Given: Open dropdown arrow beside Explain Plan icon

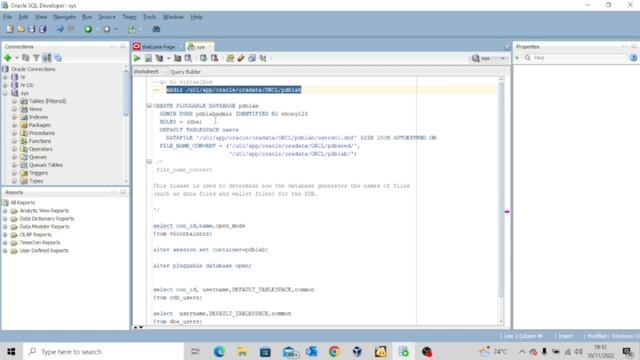Looking at the screenshot, I should coord(168,58).
